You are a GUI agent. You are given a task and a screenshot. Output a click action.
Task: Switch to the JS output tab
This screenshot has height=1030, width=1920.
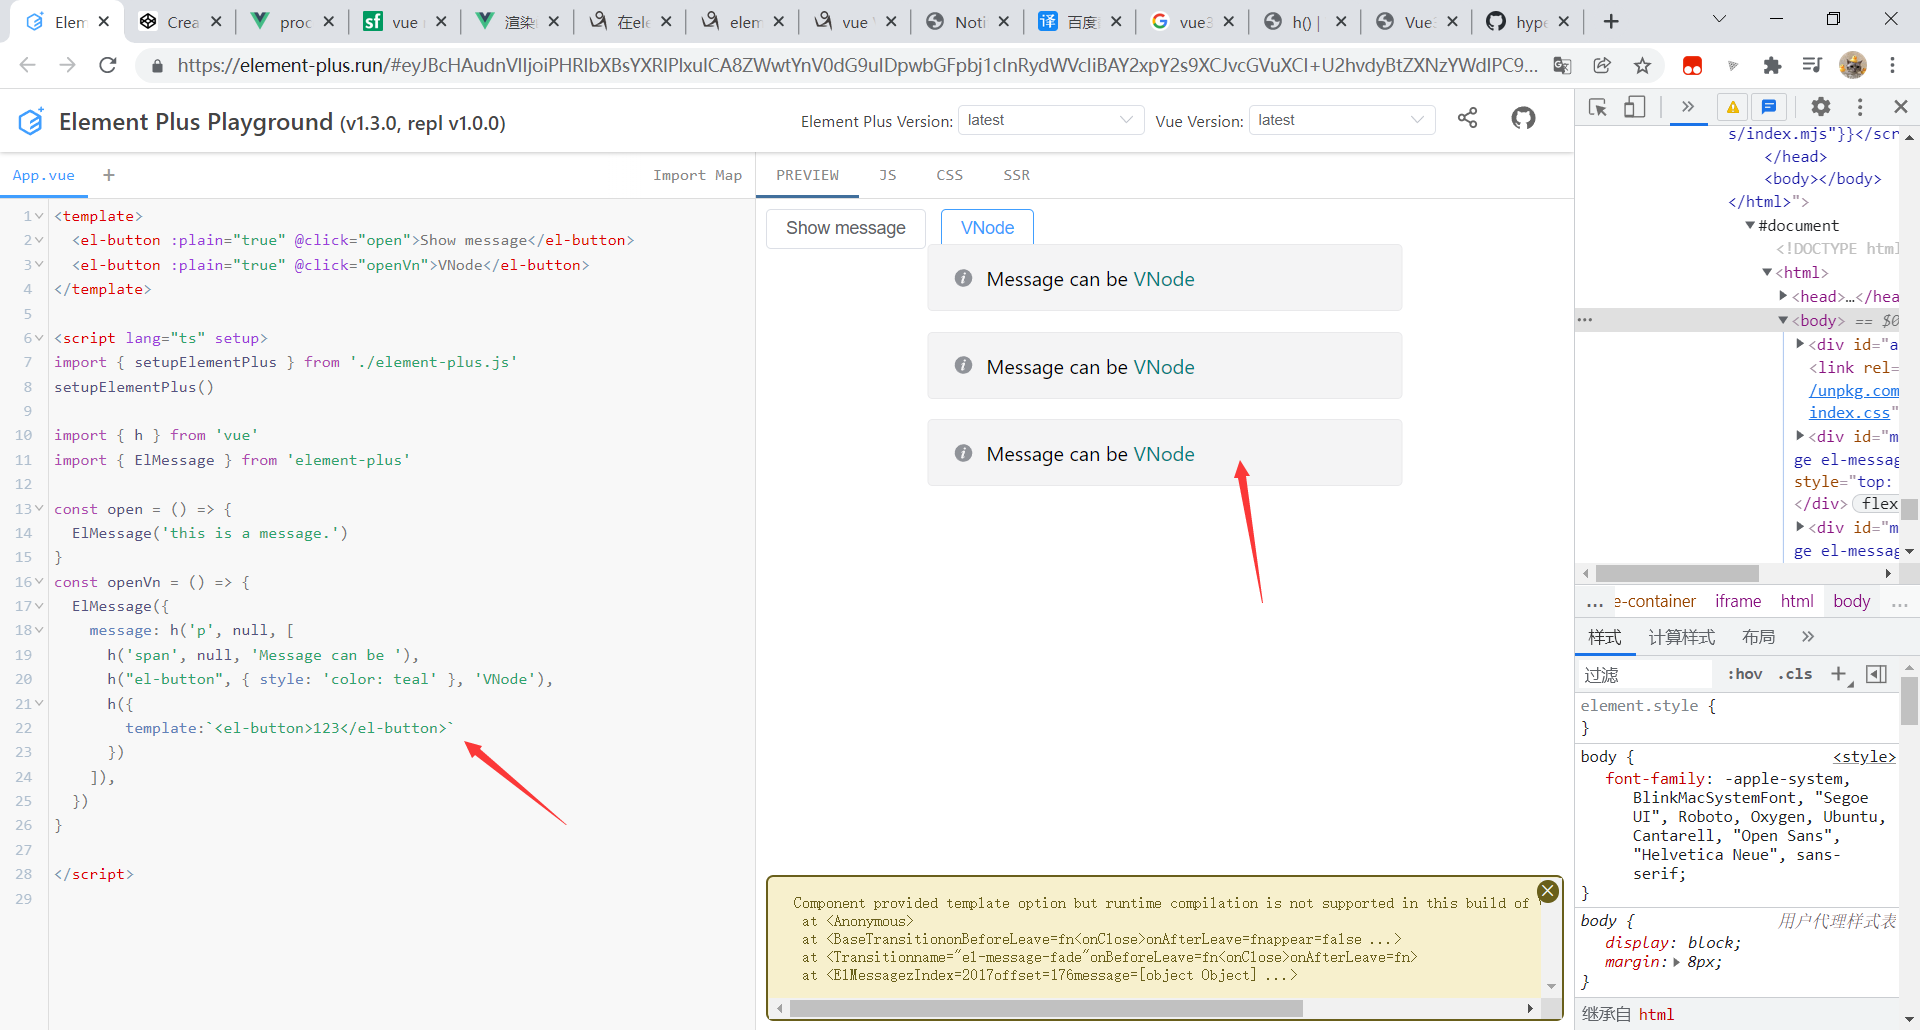point(888,175)
